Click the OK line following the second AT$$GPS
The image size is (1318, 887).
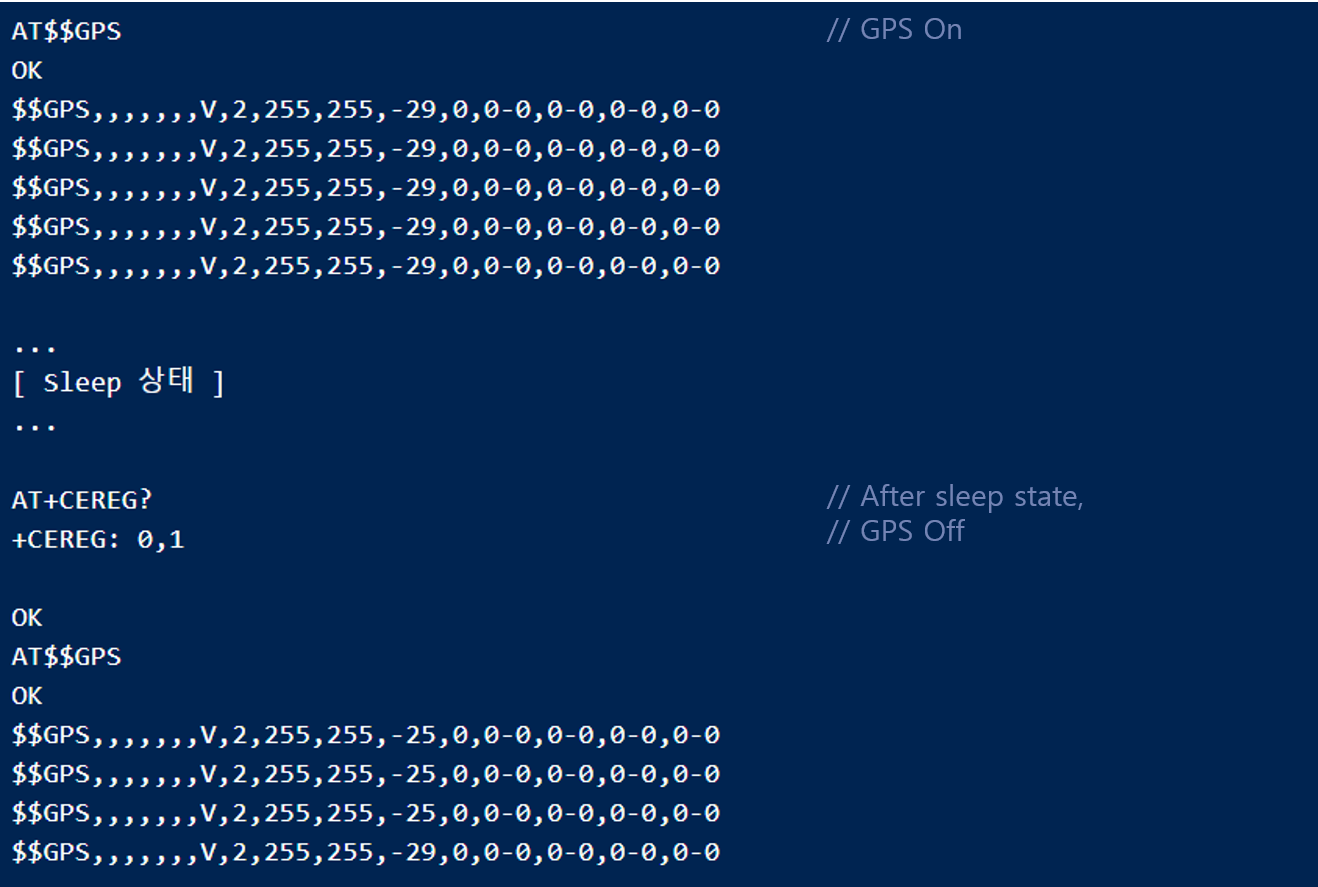(x=27, y=696)
